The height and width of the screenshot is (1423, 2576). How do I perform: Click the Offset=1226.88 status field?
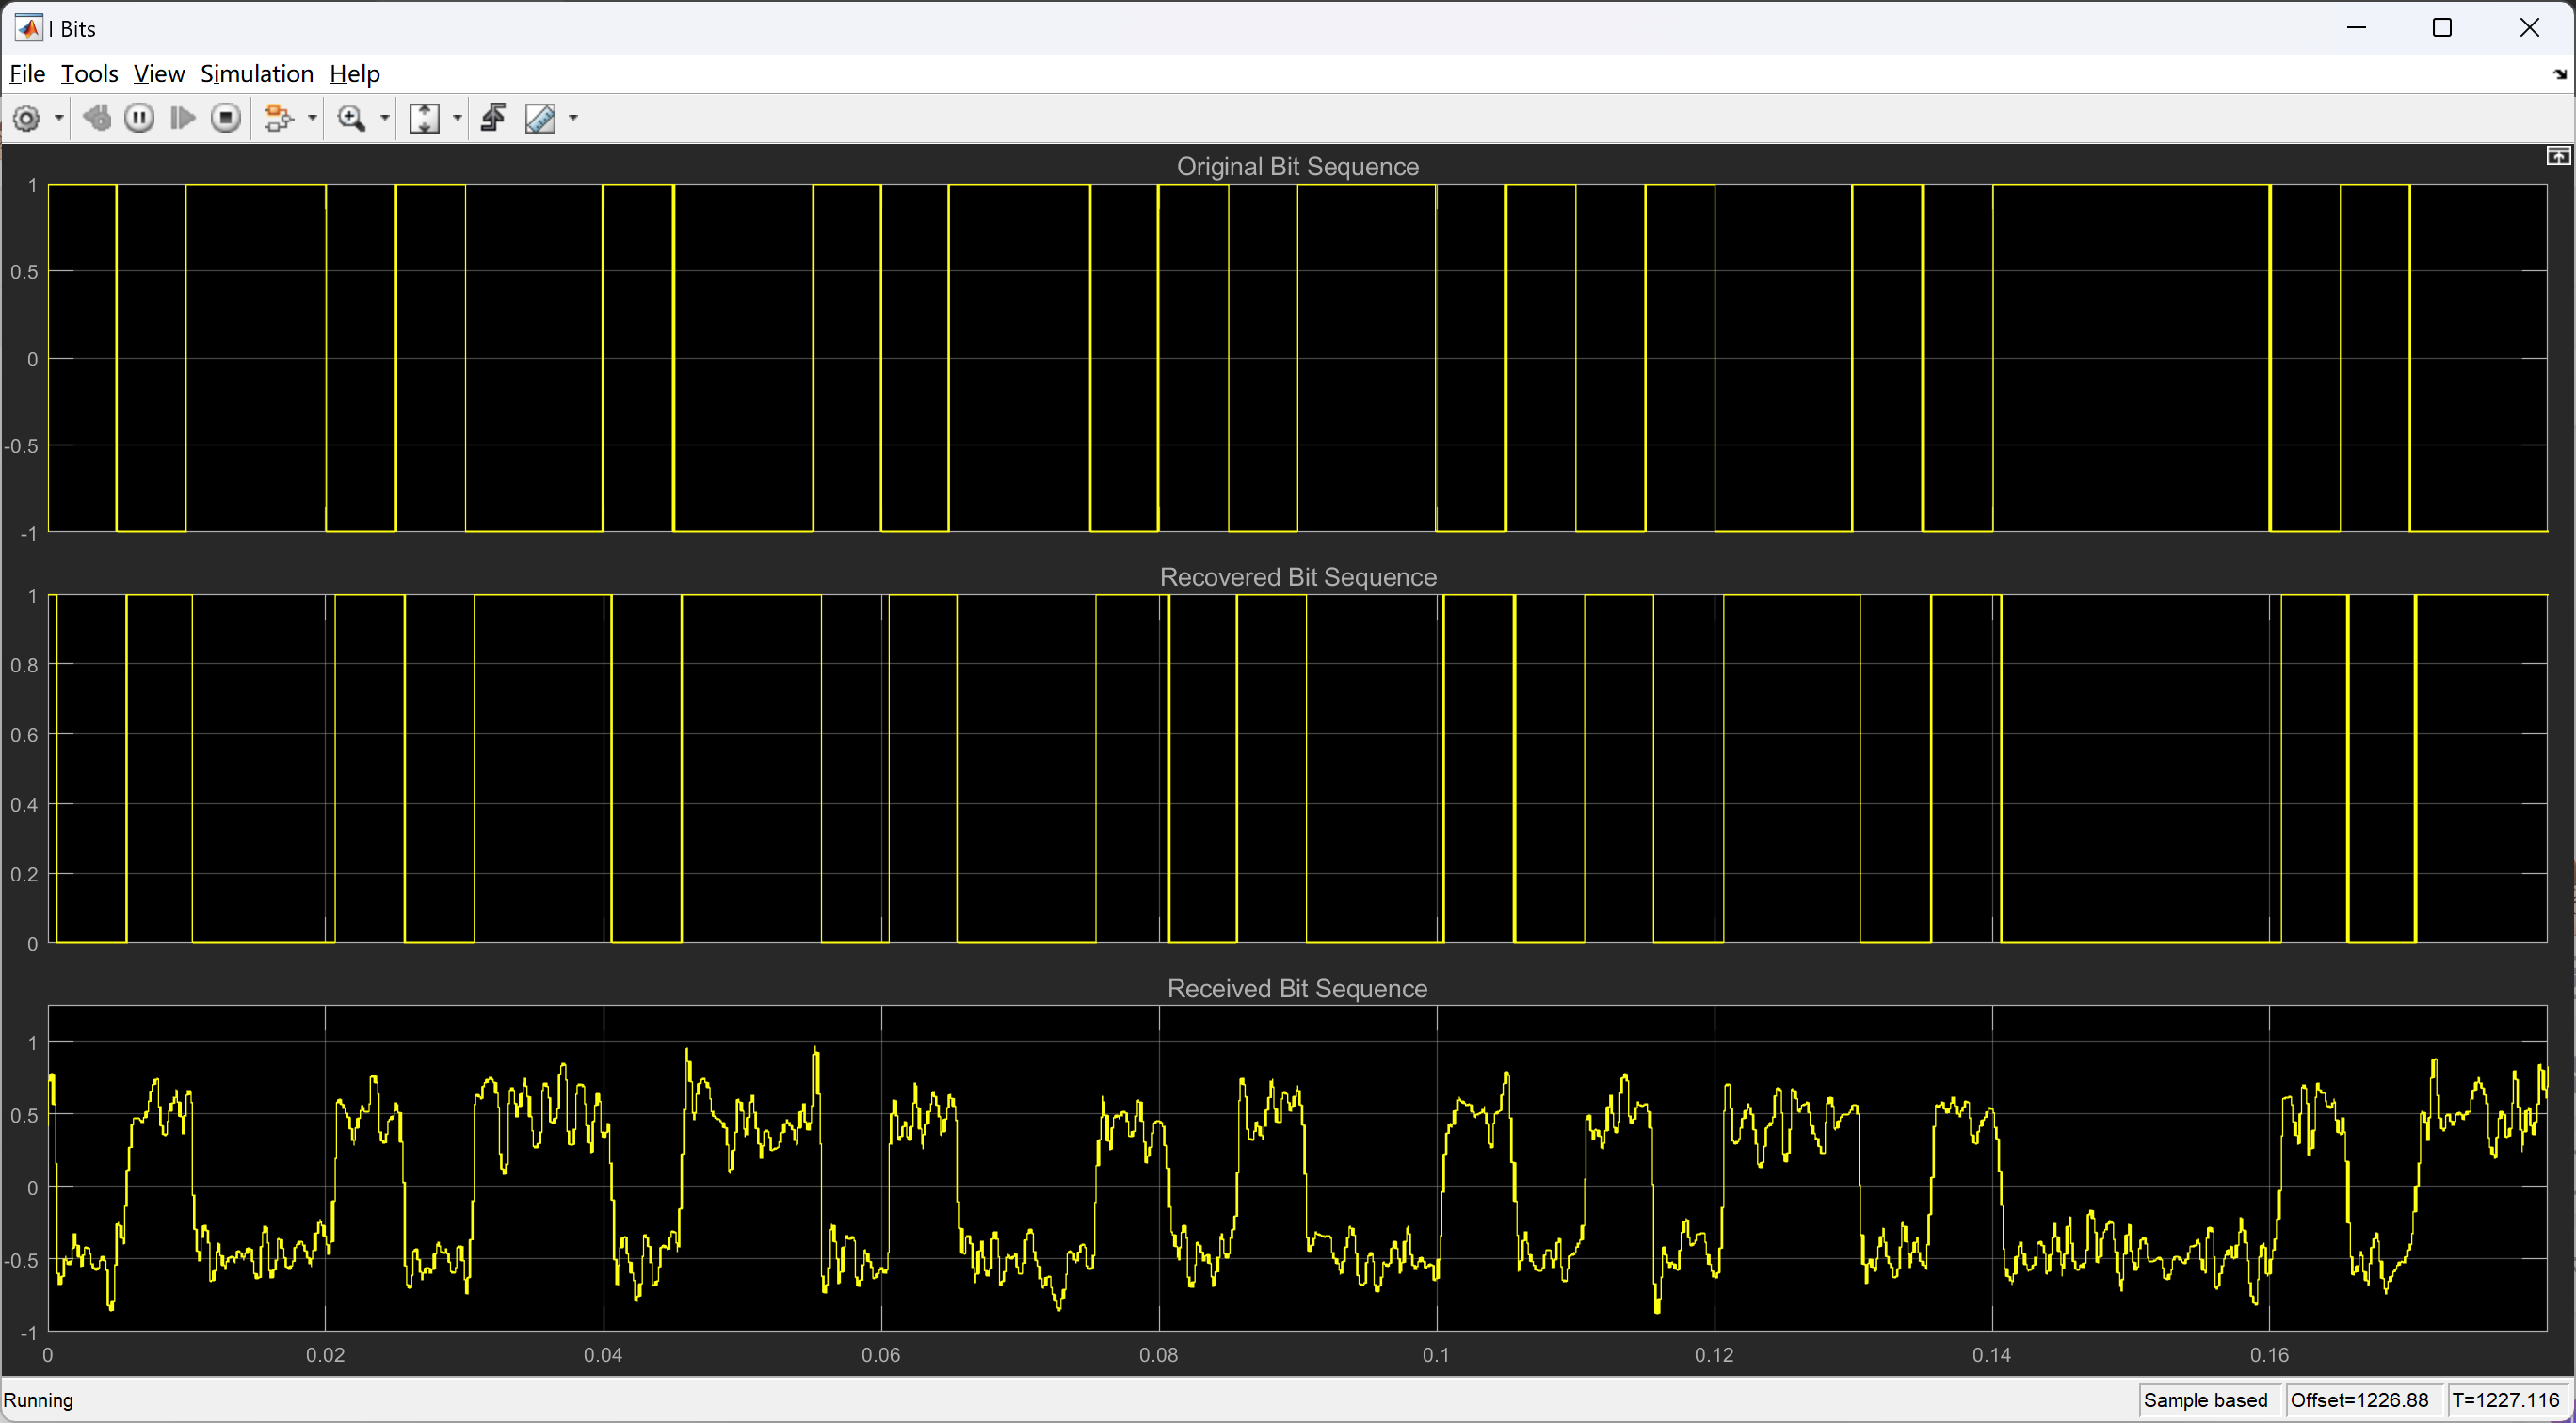tap(2359, 1399)
